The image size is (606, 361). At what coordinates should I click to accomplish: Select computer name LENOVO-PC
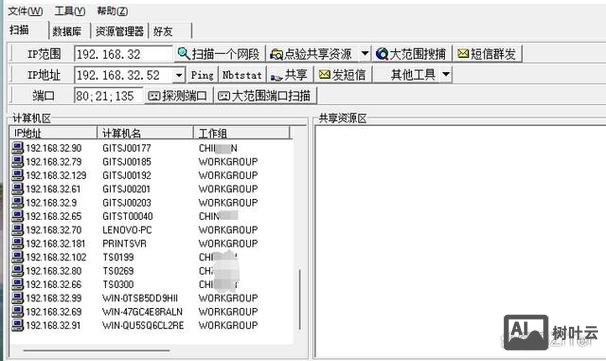click(x=127, y=230)
